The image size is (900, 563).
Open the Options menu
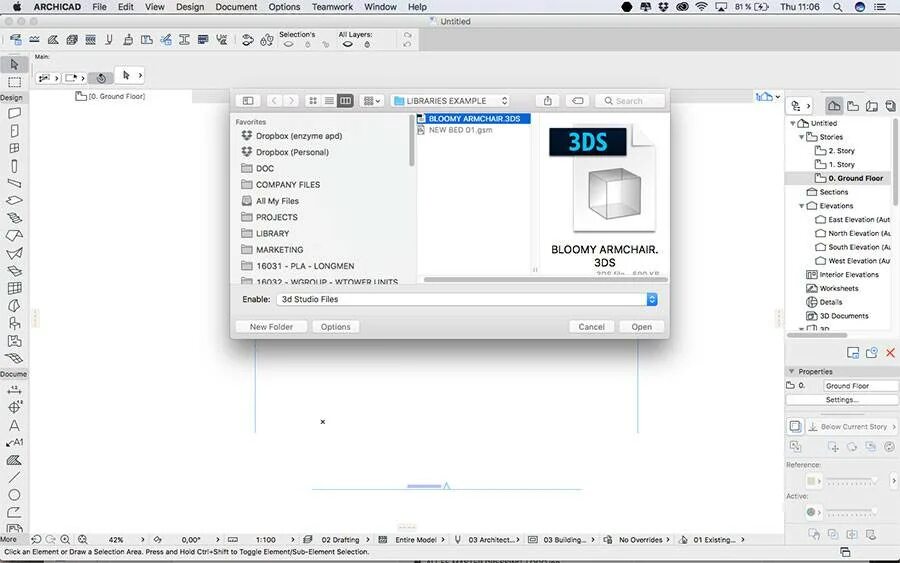tap(284, 7)
